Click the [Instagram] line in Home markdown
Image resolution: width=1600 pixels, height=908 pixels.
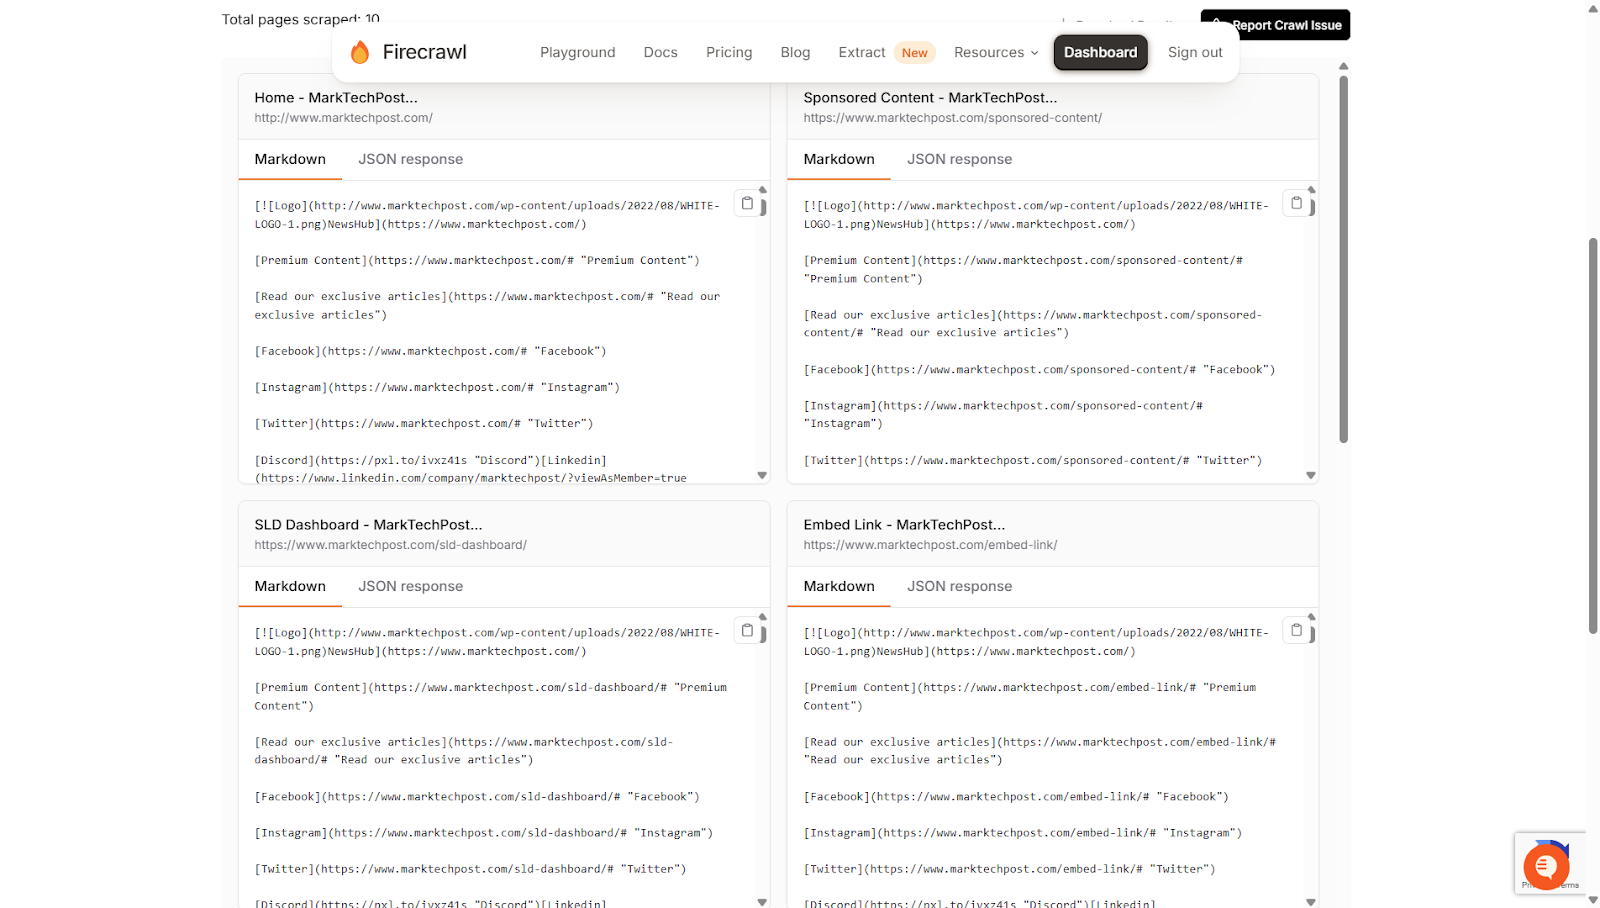[x=437, y=387]
